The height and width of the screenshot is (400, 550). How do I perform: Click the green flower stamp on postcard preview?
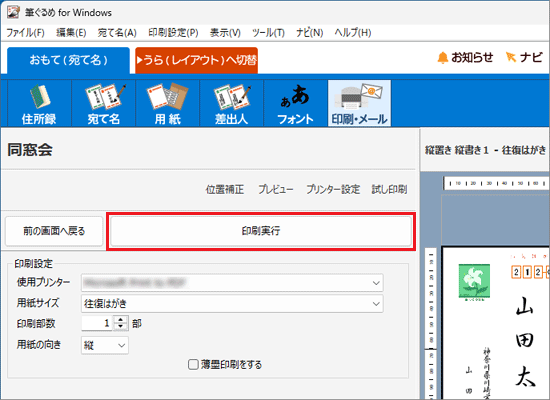[474, 282]
